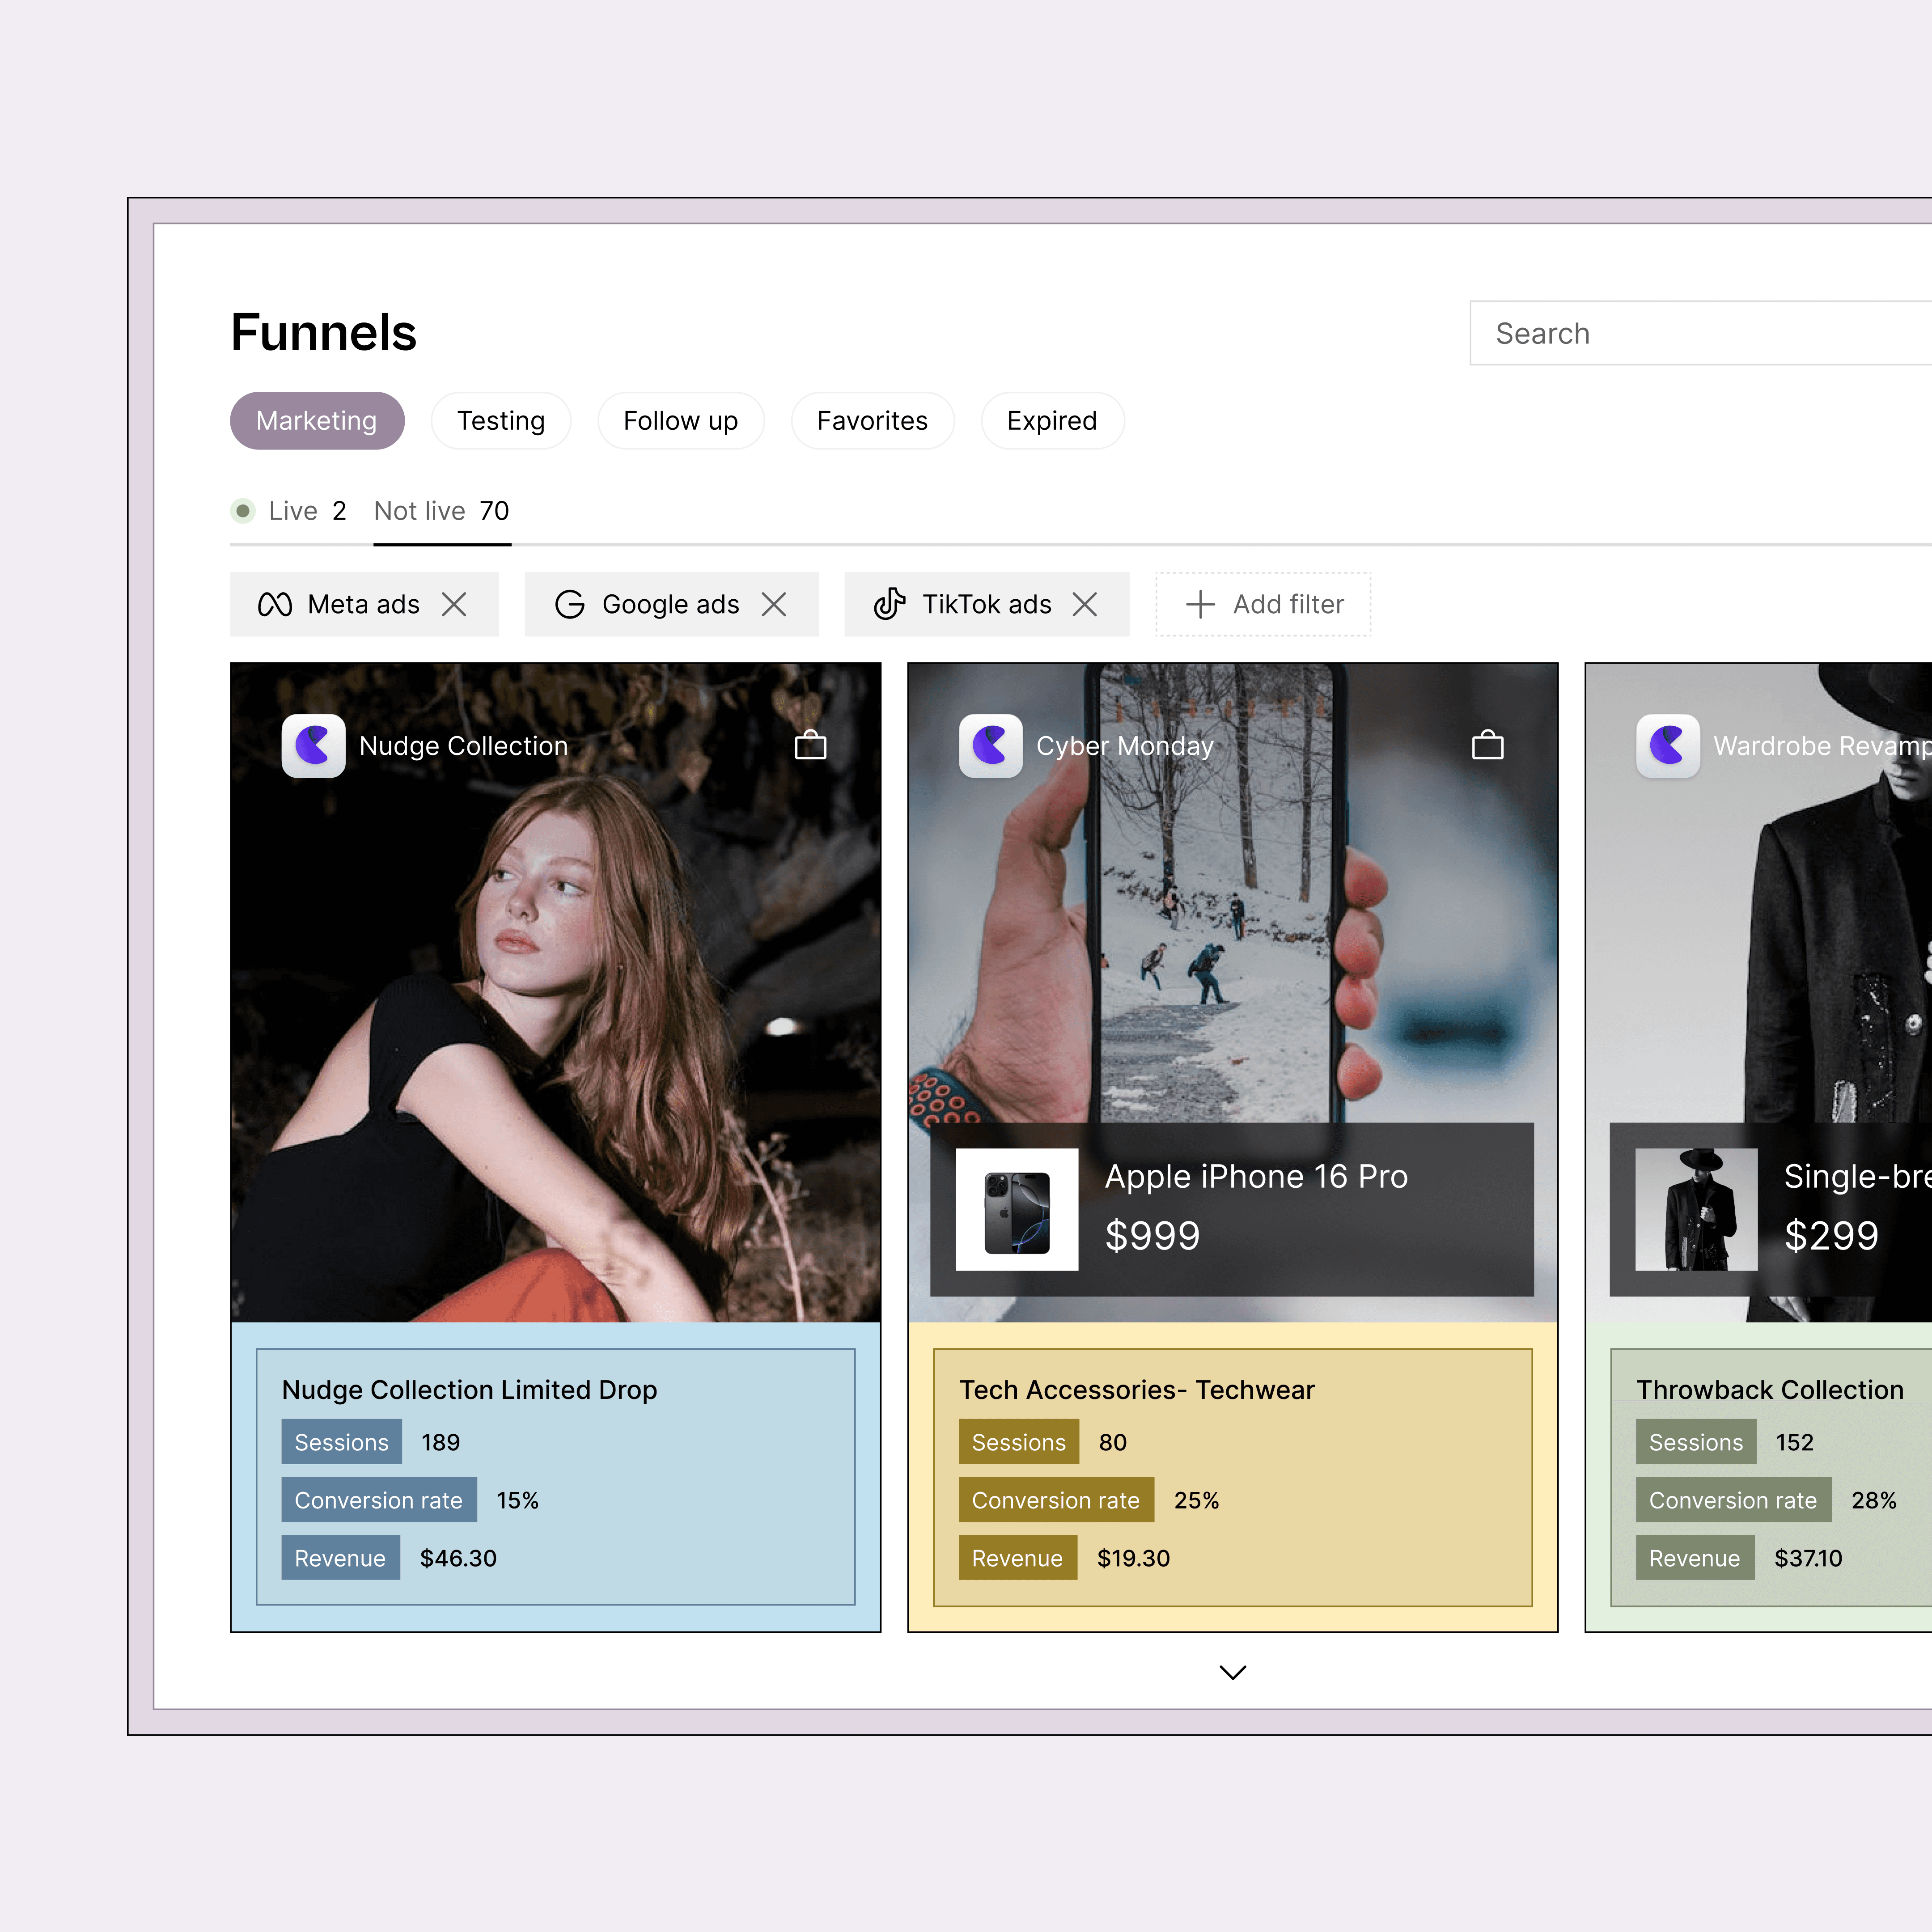The width and height of the screenshot is (1932, 1932).
Task: Click the Follow up pill button
Action: coord(680,421)
